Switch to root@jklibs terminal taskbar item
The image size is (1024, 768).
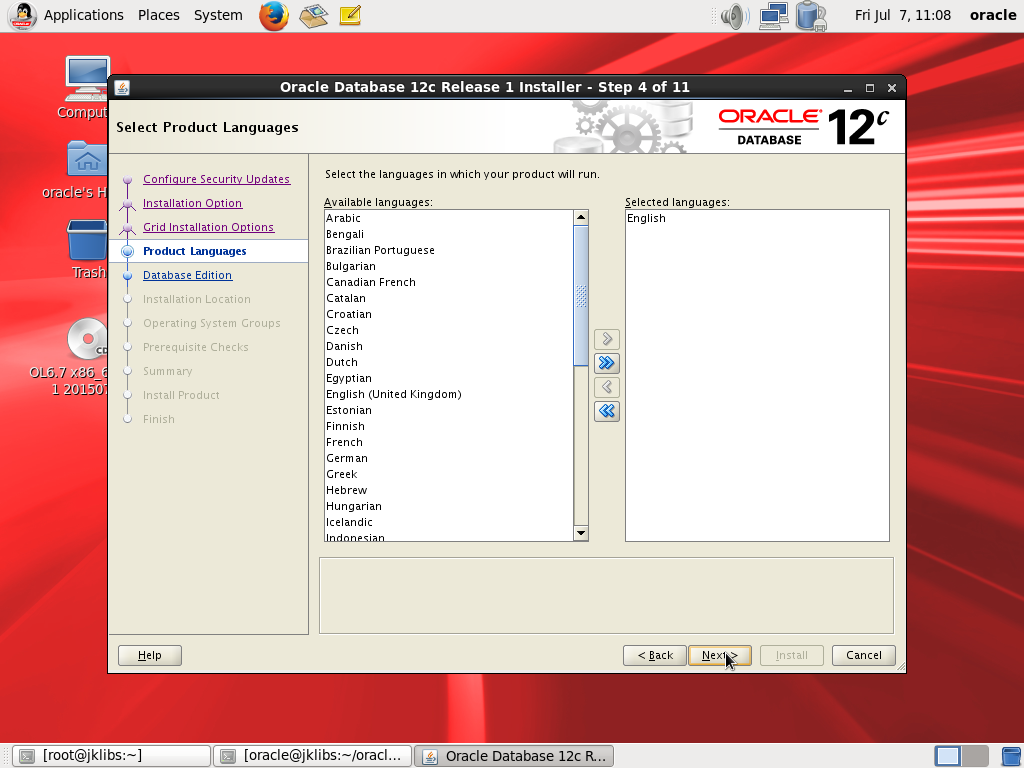pyautogui.click(x=112, y=756)
